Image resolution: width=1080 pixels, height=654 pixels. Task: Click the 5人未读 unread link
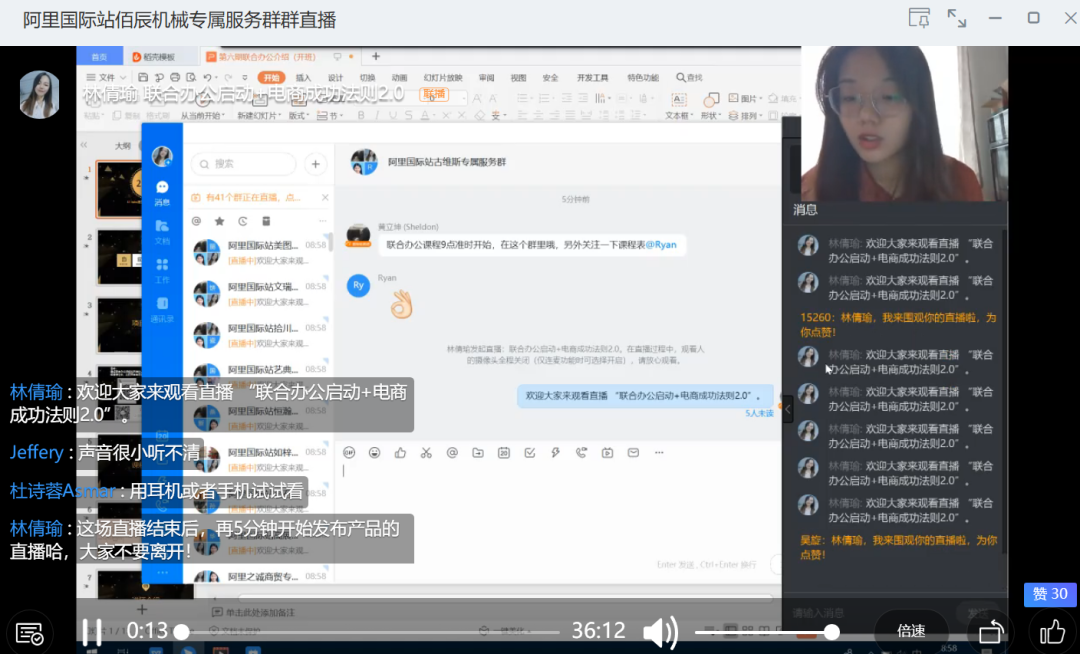(759, 413)
